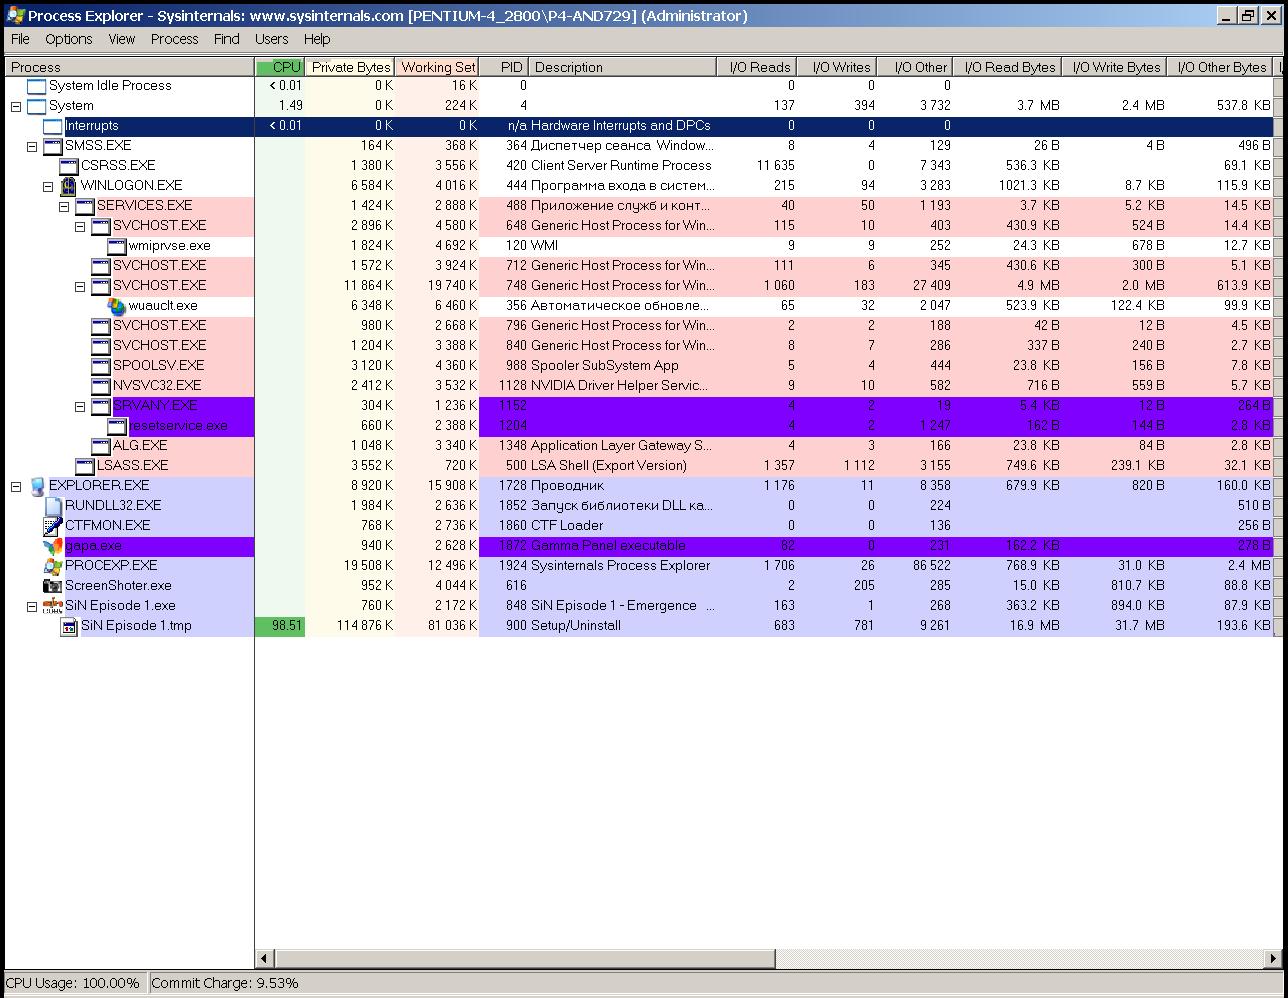Click the RUNDLL32.EXE document icon
The width and height of the screenshot is (1288, 998).
coord(53,506)
